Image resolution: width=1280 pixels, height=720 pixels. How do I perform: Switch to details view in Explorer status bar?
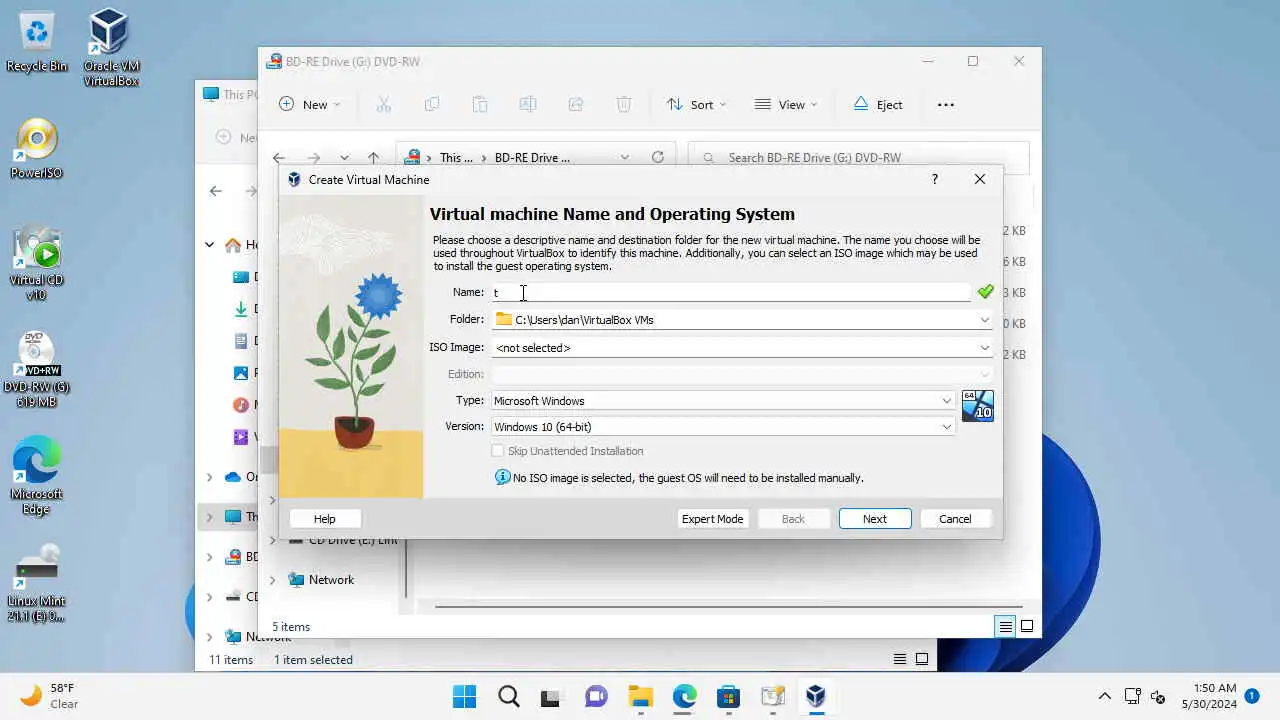coord(1005,627)
